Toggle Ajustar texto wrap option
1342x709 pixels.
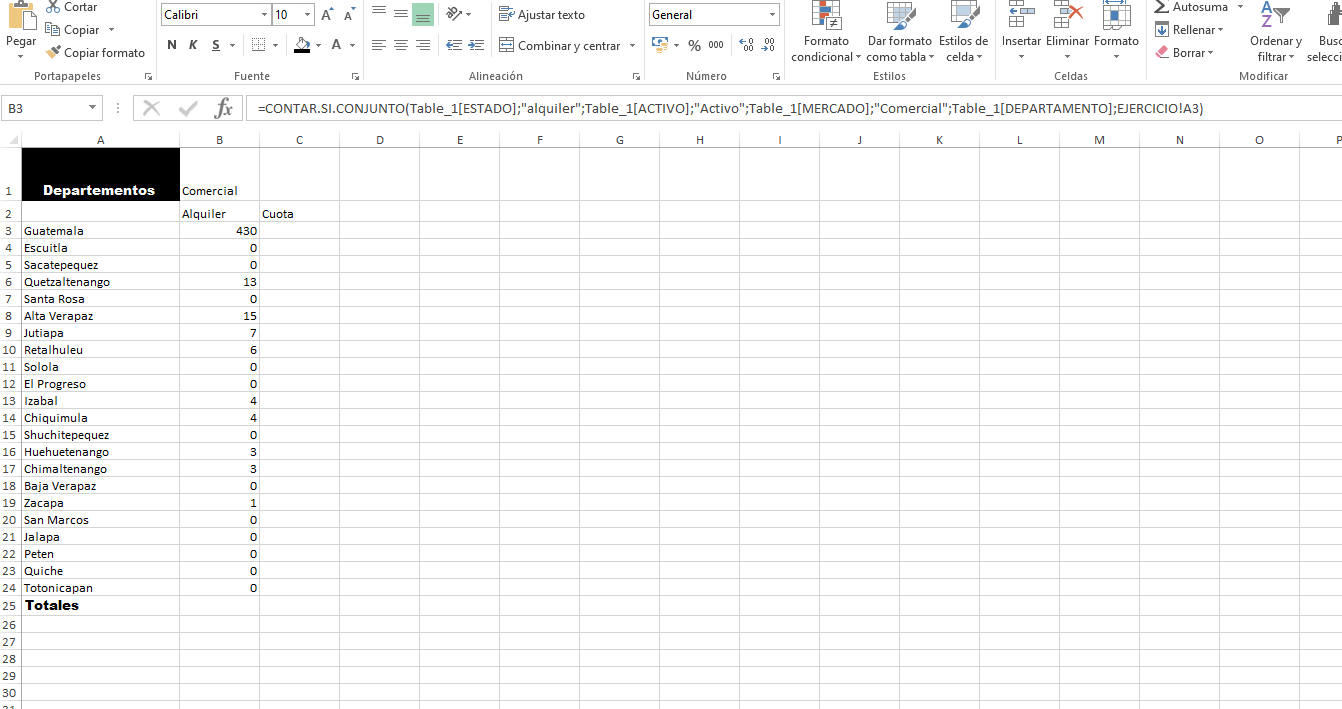point(542,15)
